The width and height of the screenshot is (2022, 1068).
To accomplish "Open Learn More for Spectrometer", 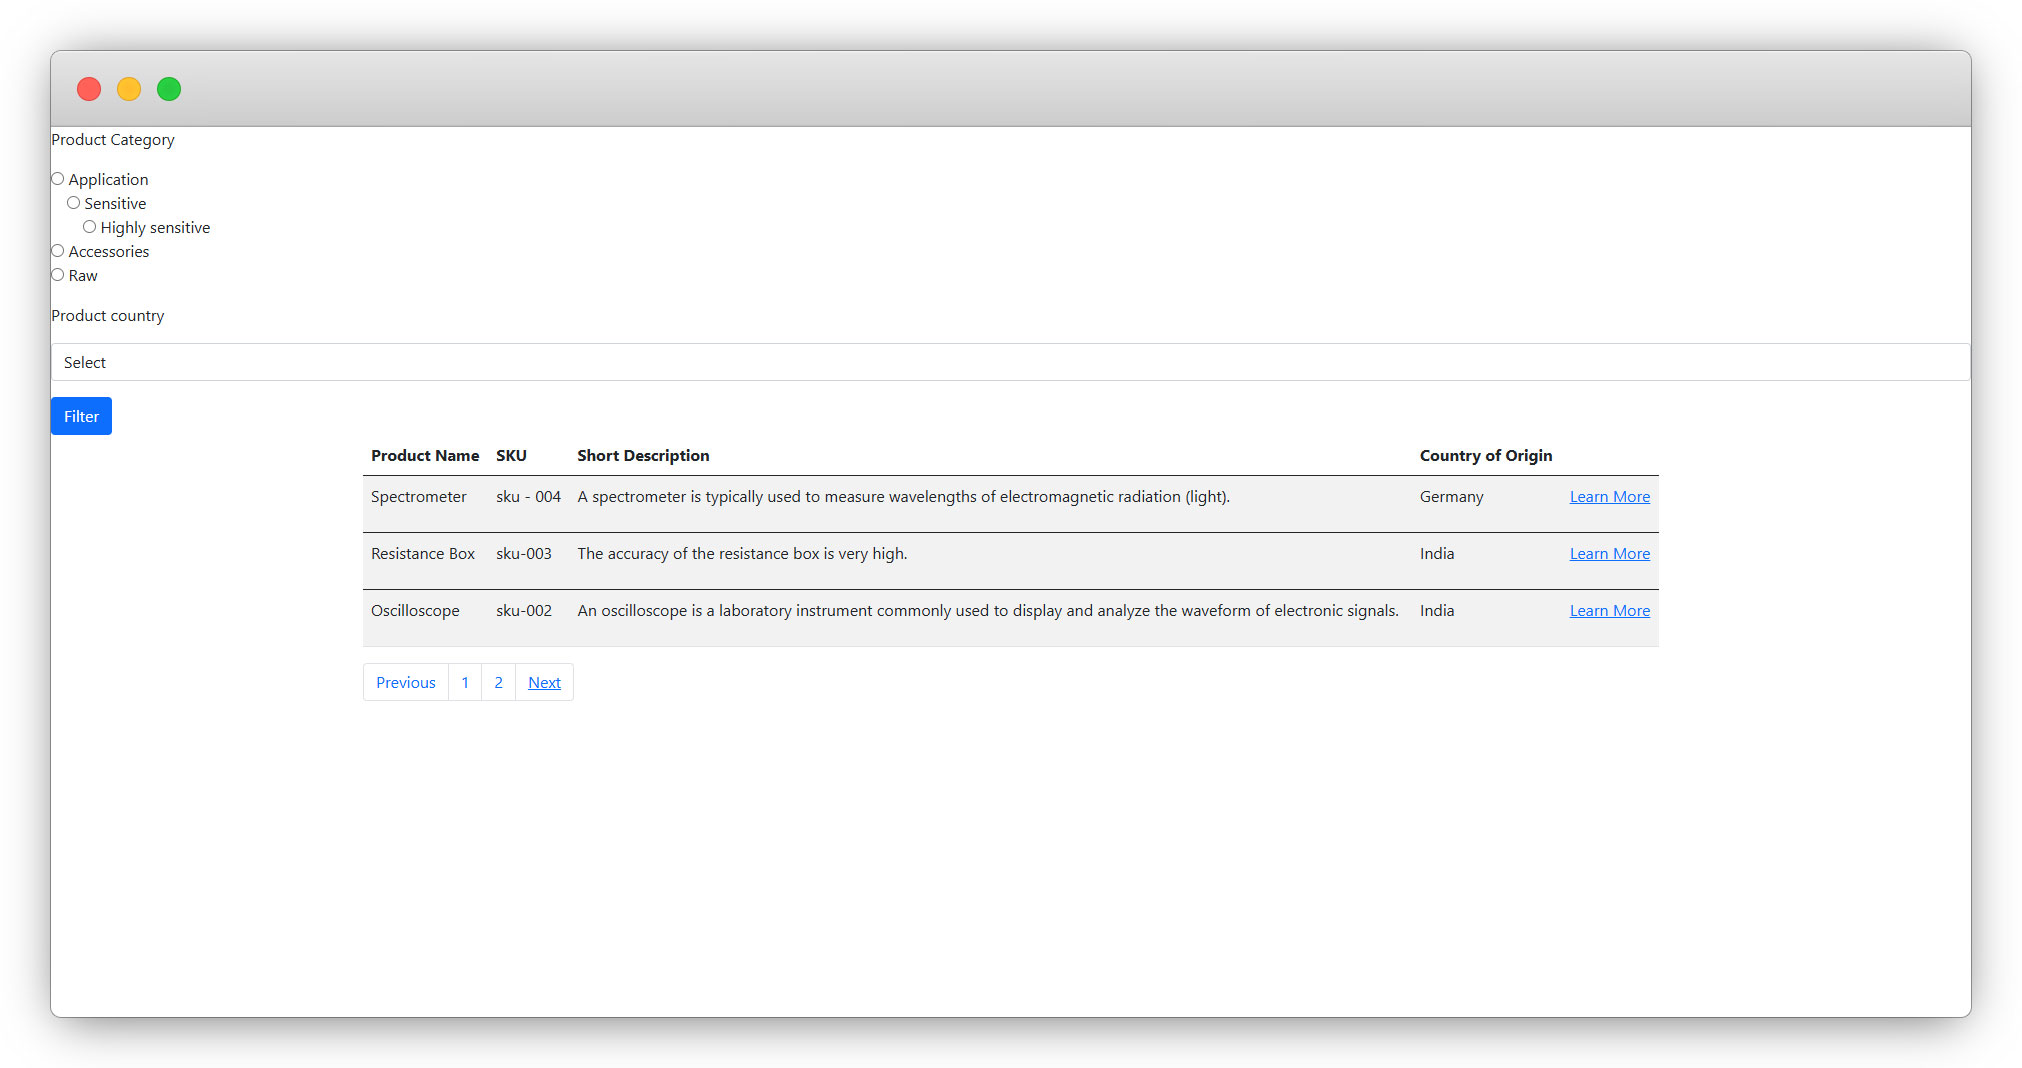I will coord(1609,497).
